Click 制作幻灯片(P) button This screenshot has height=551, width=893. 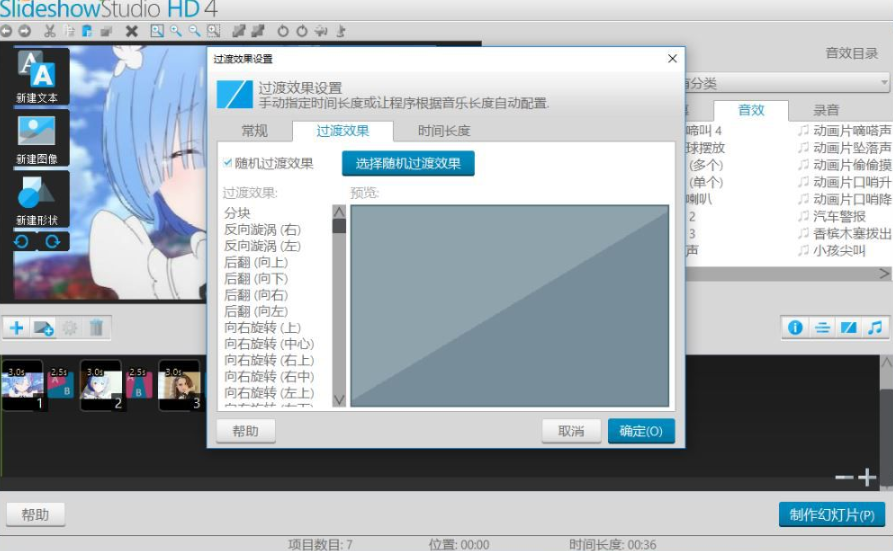coord(831,515)
